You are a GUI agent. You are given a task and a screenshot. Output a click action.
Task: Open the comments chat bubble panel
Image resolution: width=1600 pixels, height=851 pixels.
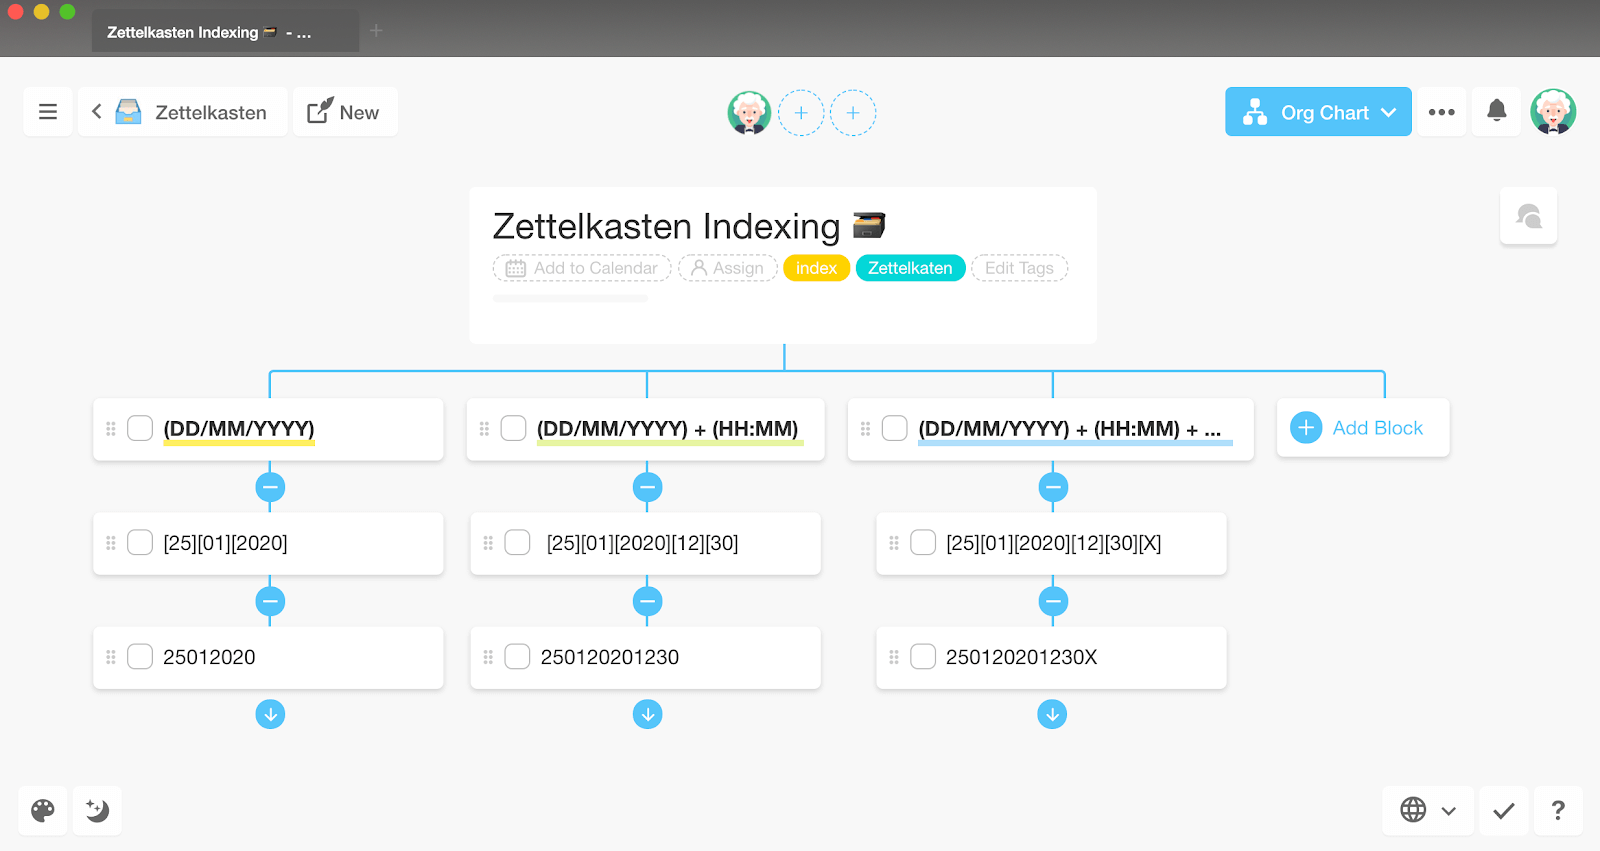1529,216
